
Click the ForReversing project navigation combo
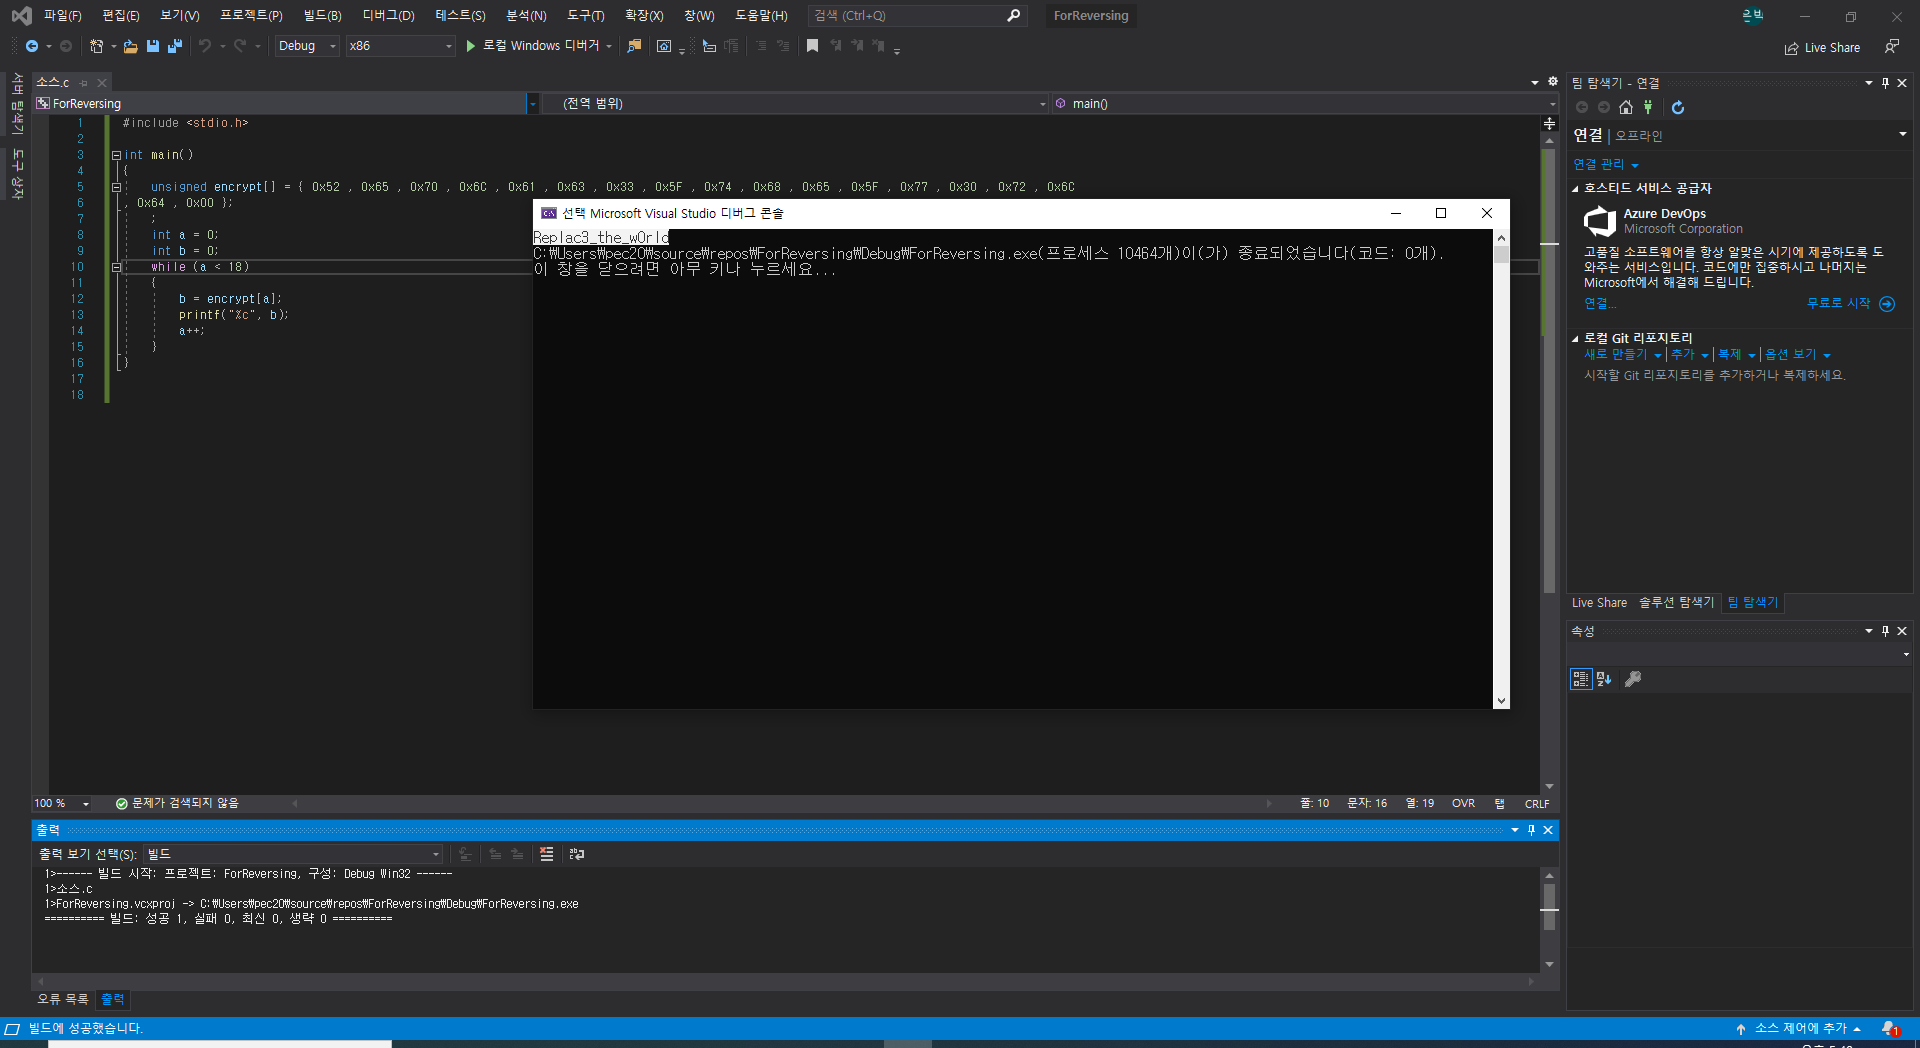click(x=285, y=104)
